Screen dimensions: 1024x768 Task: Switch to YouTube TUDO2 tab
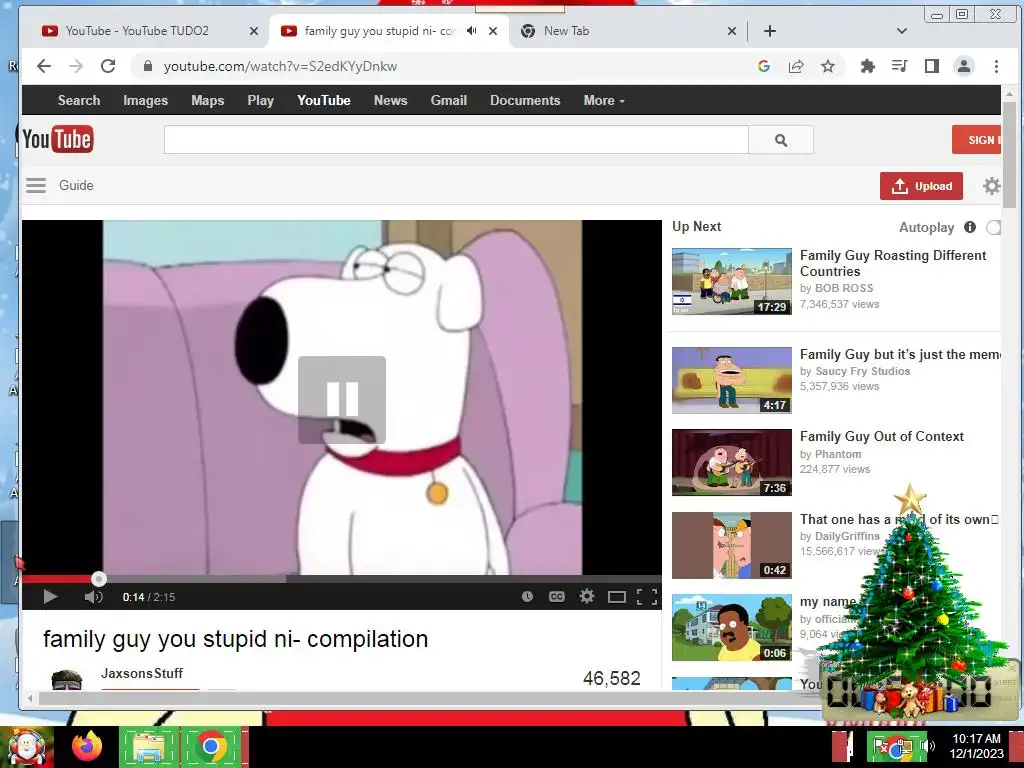(x=137, y=31)
